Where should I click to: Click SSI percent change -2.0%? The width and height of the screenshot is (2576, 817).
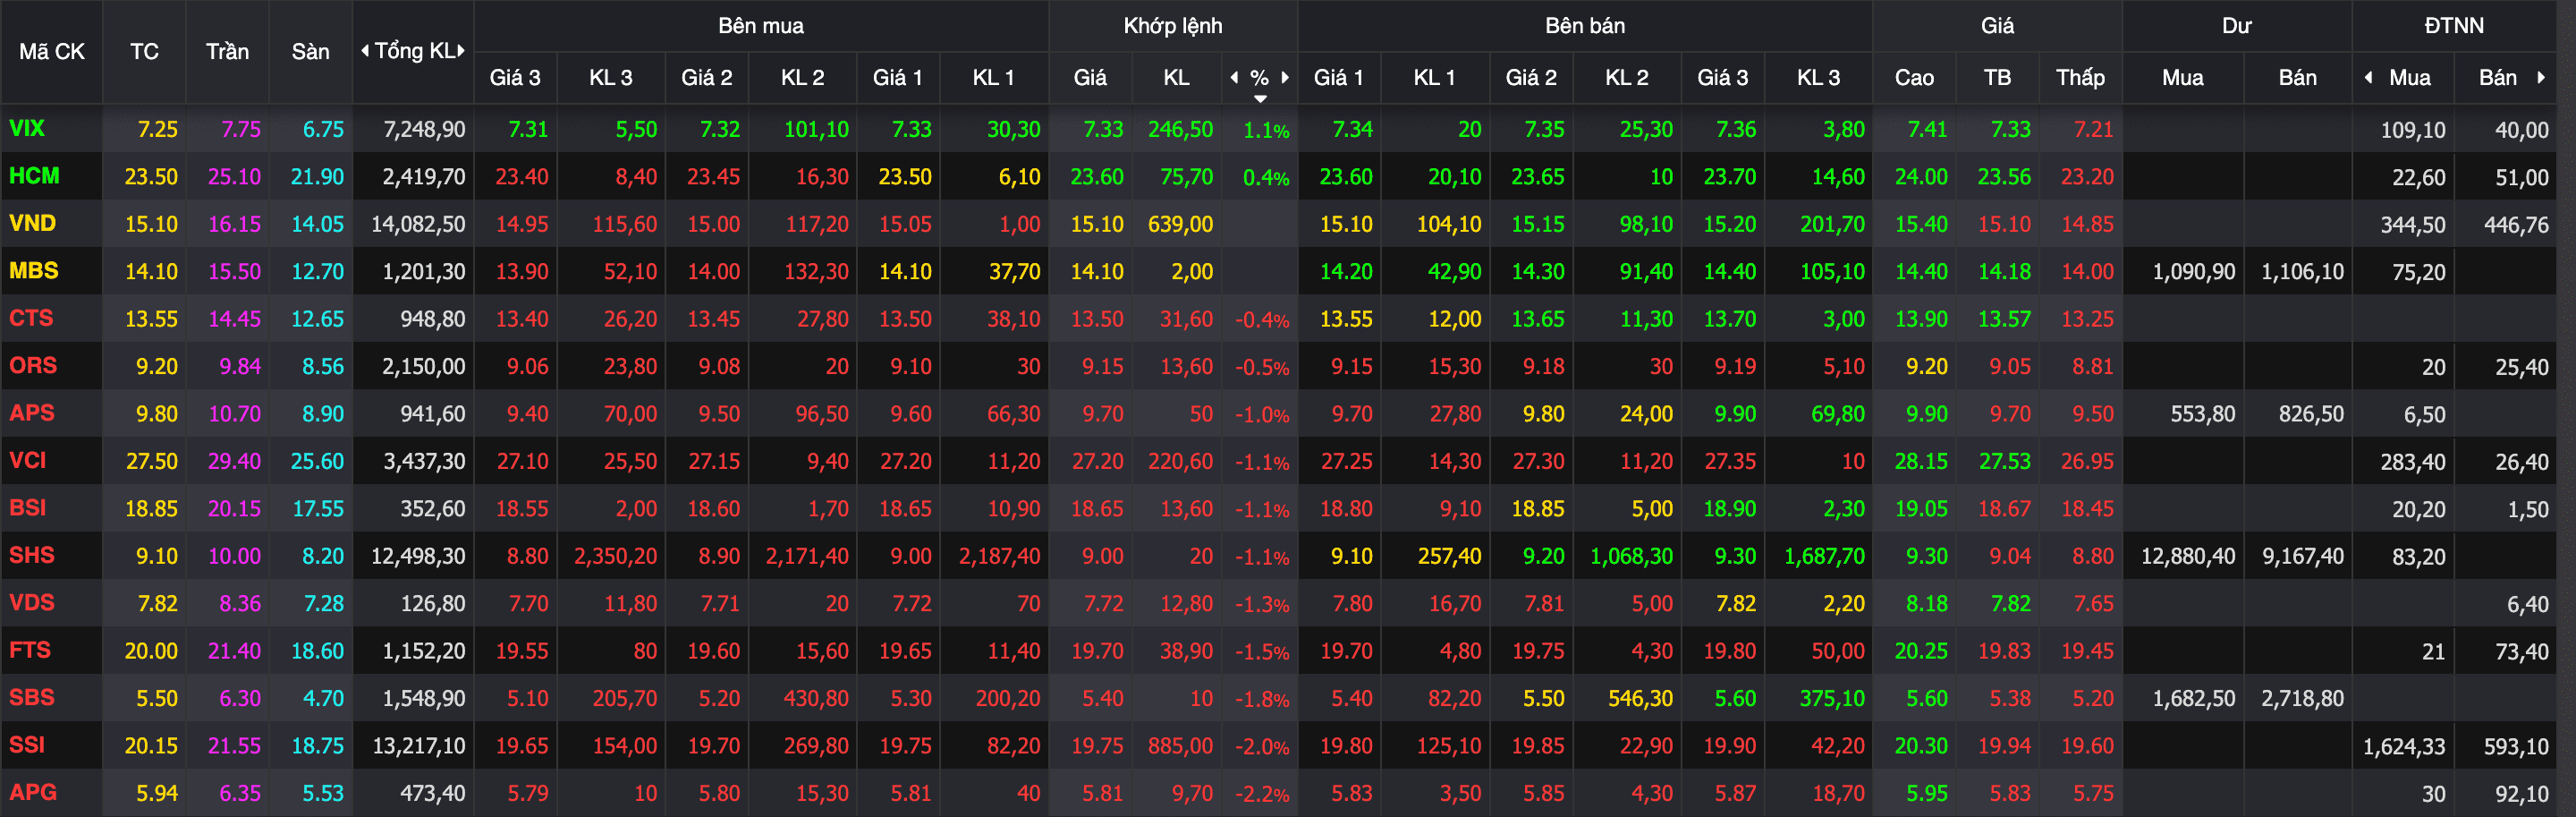(1262, 747)
